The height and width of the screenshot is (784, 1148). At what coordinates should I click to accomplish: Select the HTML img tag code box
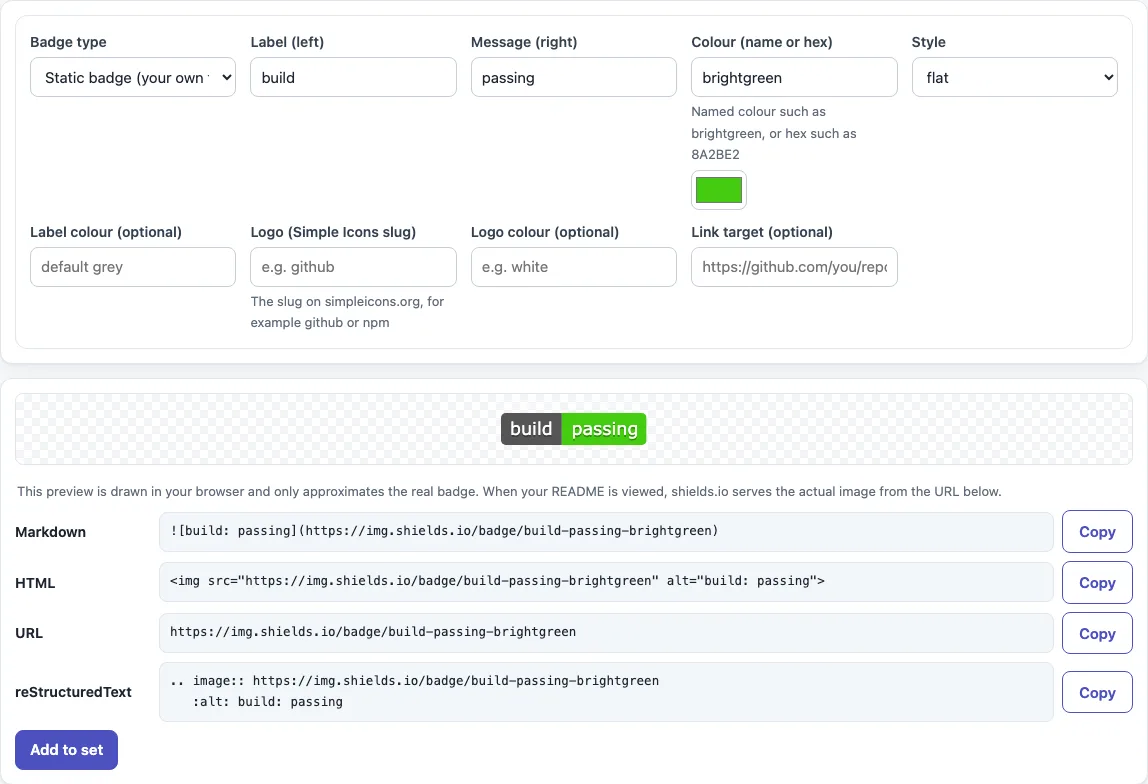click(x=605, y=582)
